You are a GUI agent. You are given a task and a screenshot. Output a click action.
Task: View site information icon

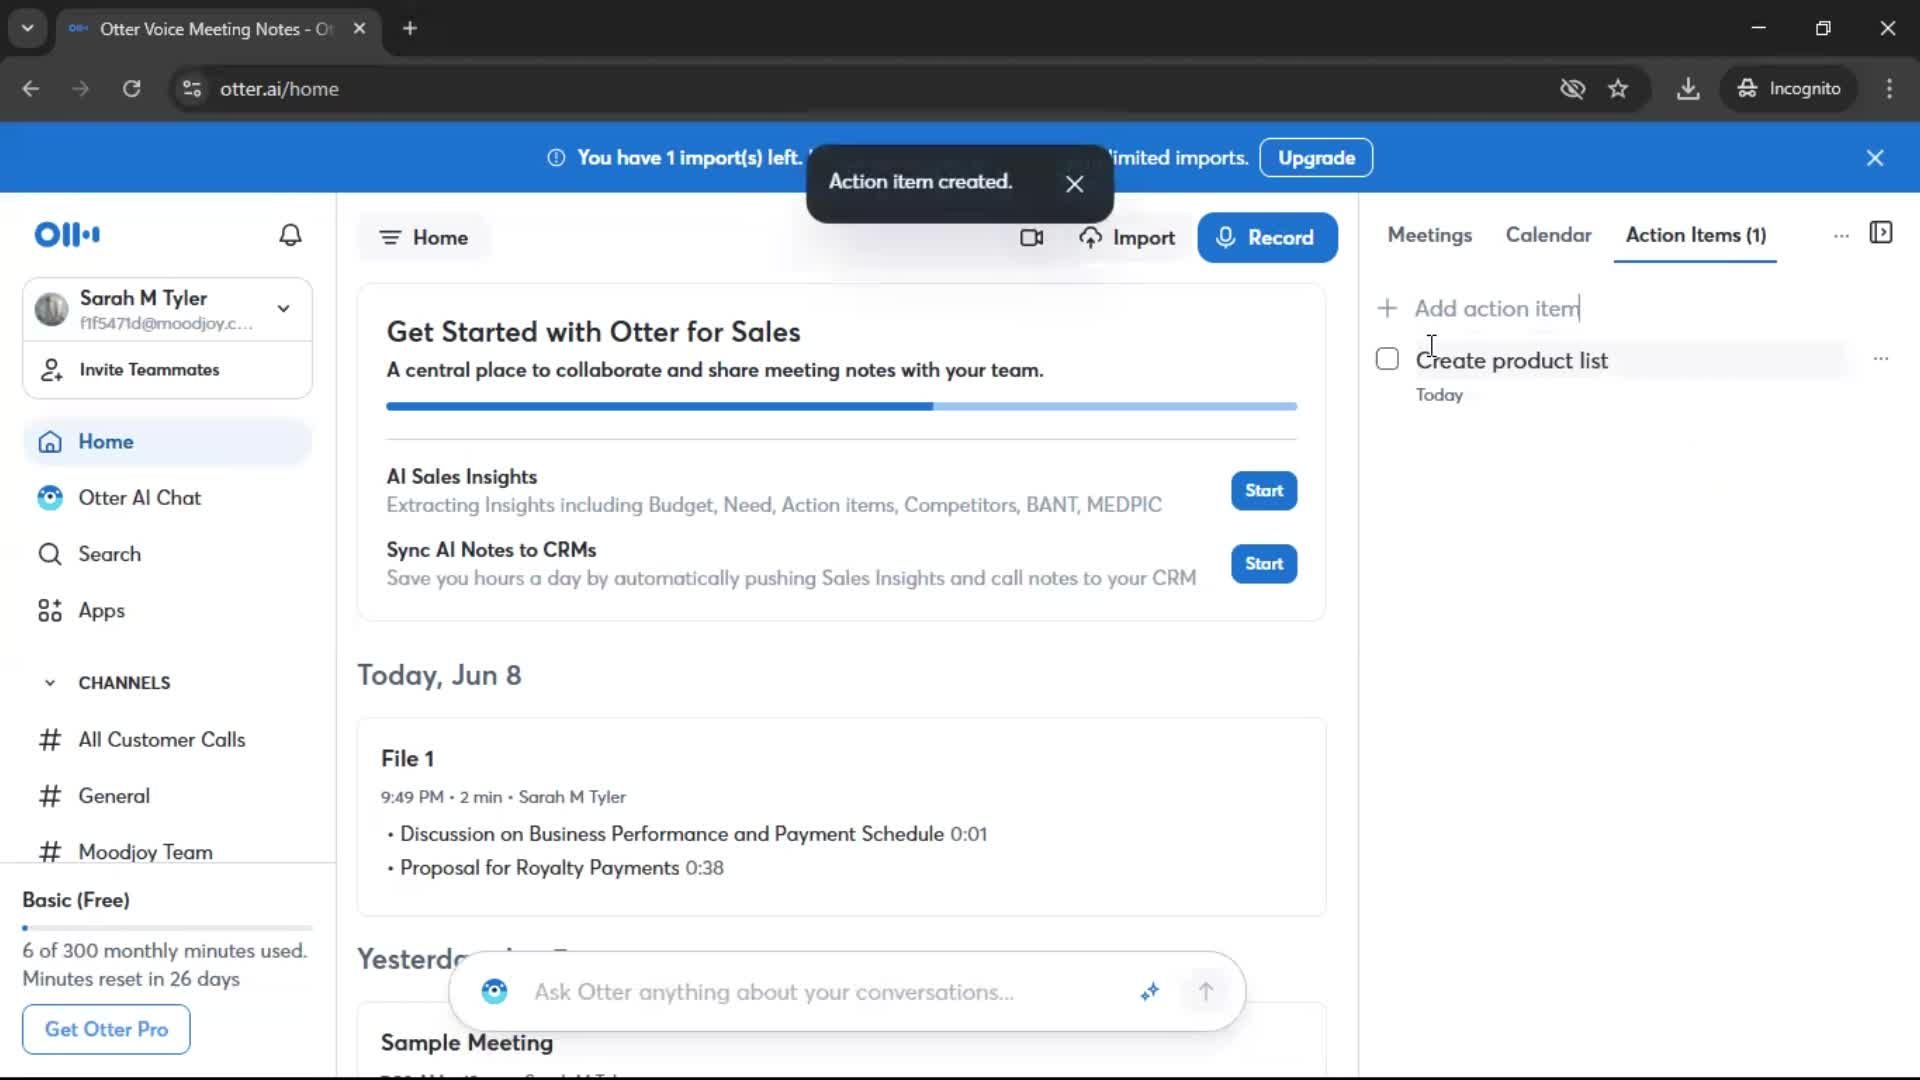[x=192, y=89]
